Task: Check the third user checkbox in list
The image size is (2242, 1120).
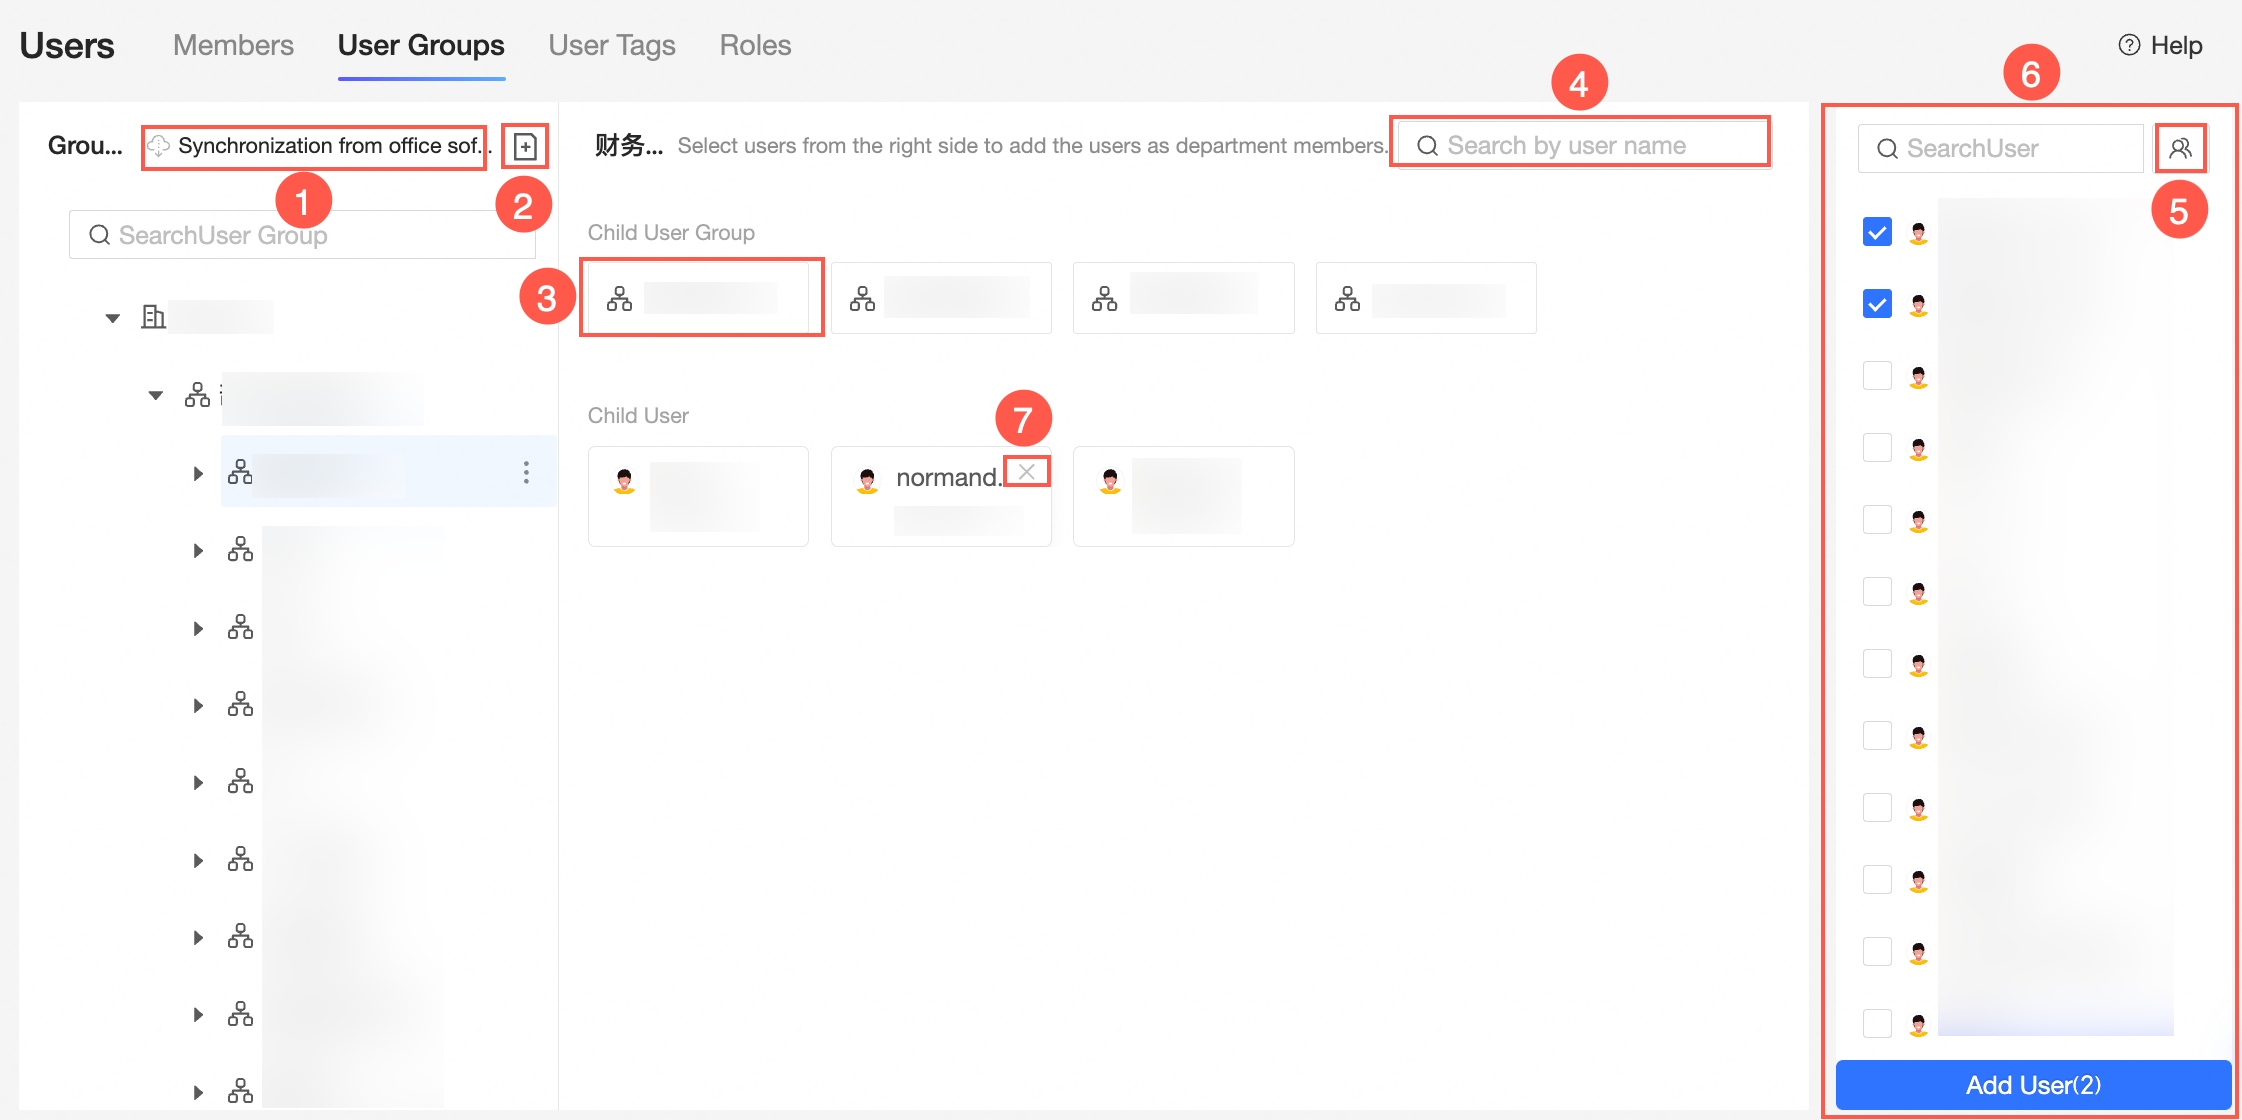Action: (x=1877, y=375)
